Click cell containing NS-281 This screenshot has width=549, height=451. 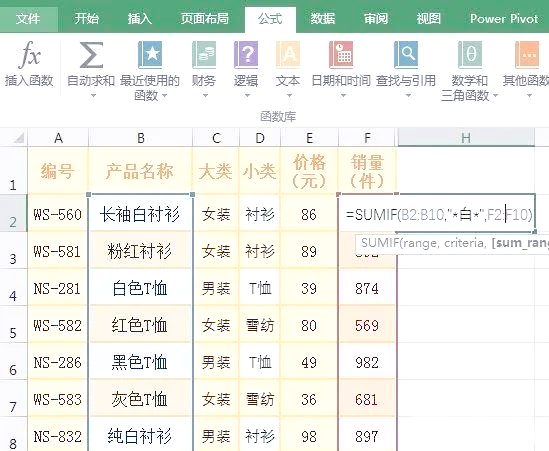tap(58, 288)
